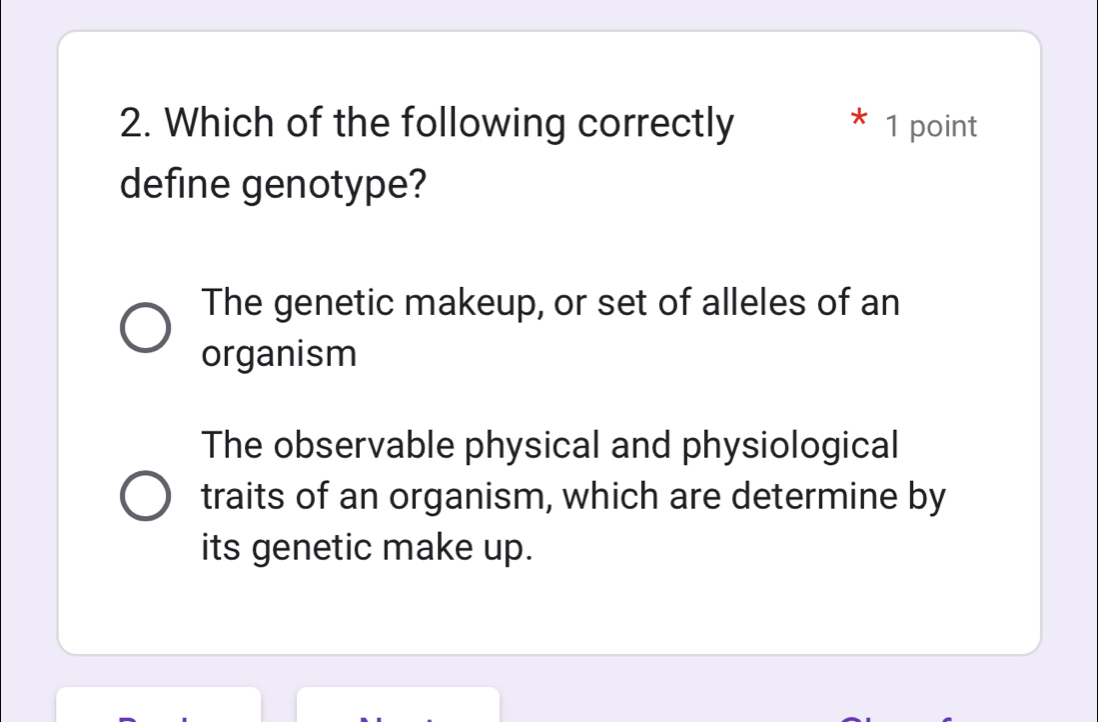Click the "1 point" score label
Screen dimensions: 1098x722
(x=930, y=127)
